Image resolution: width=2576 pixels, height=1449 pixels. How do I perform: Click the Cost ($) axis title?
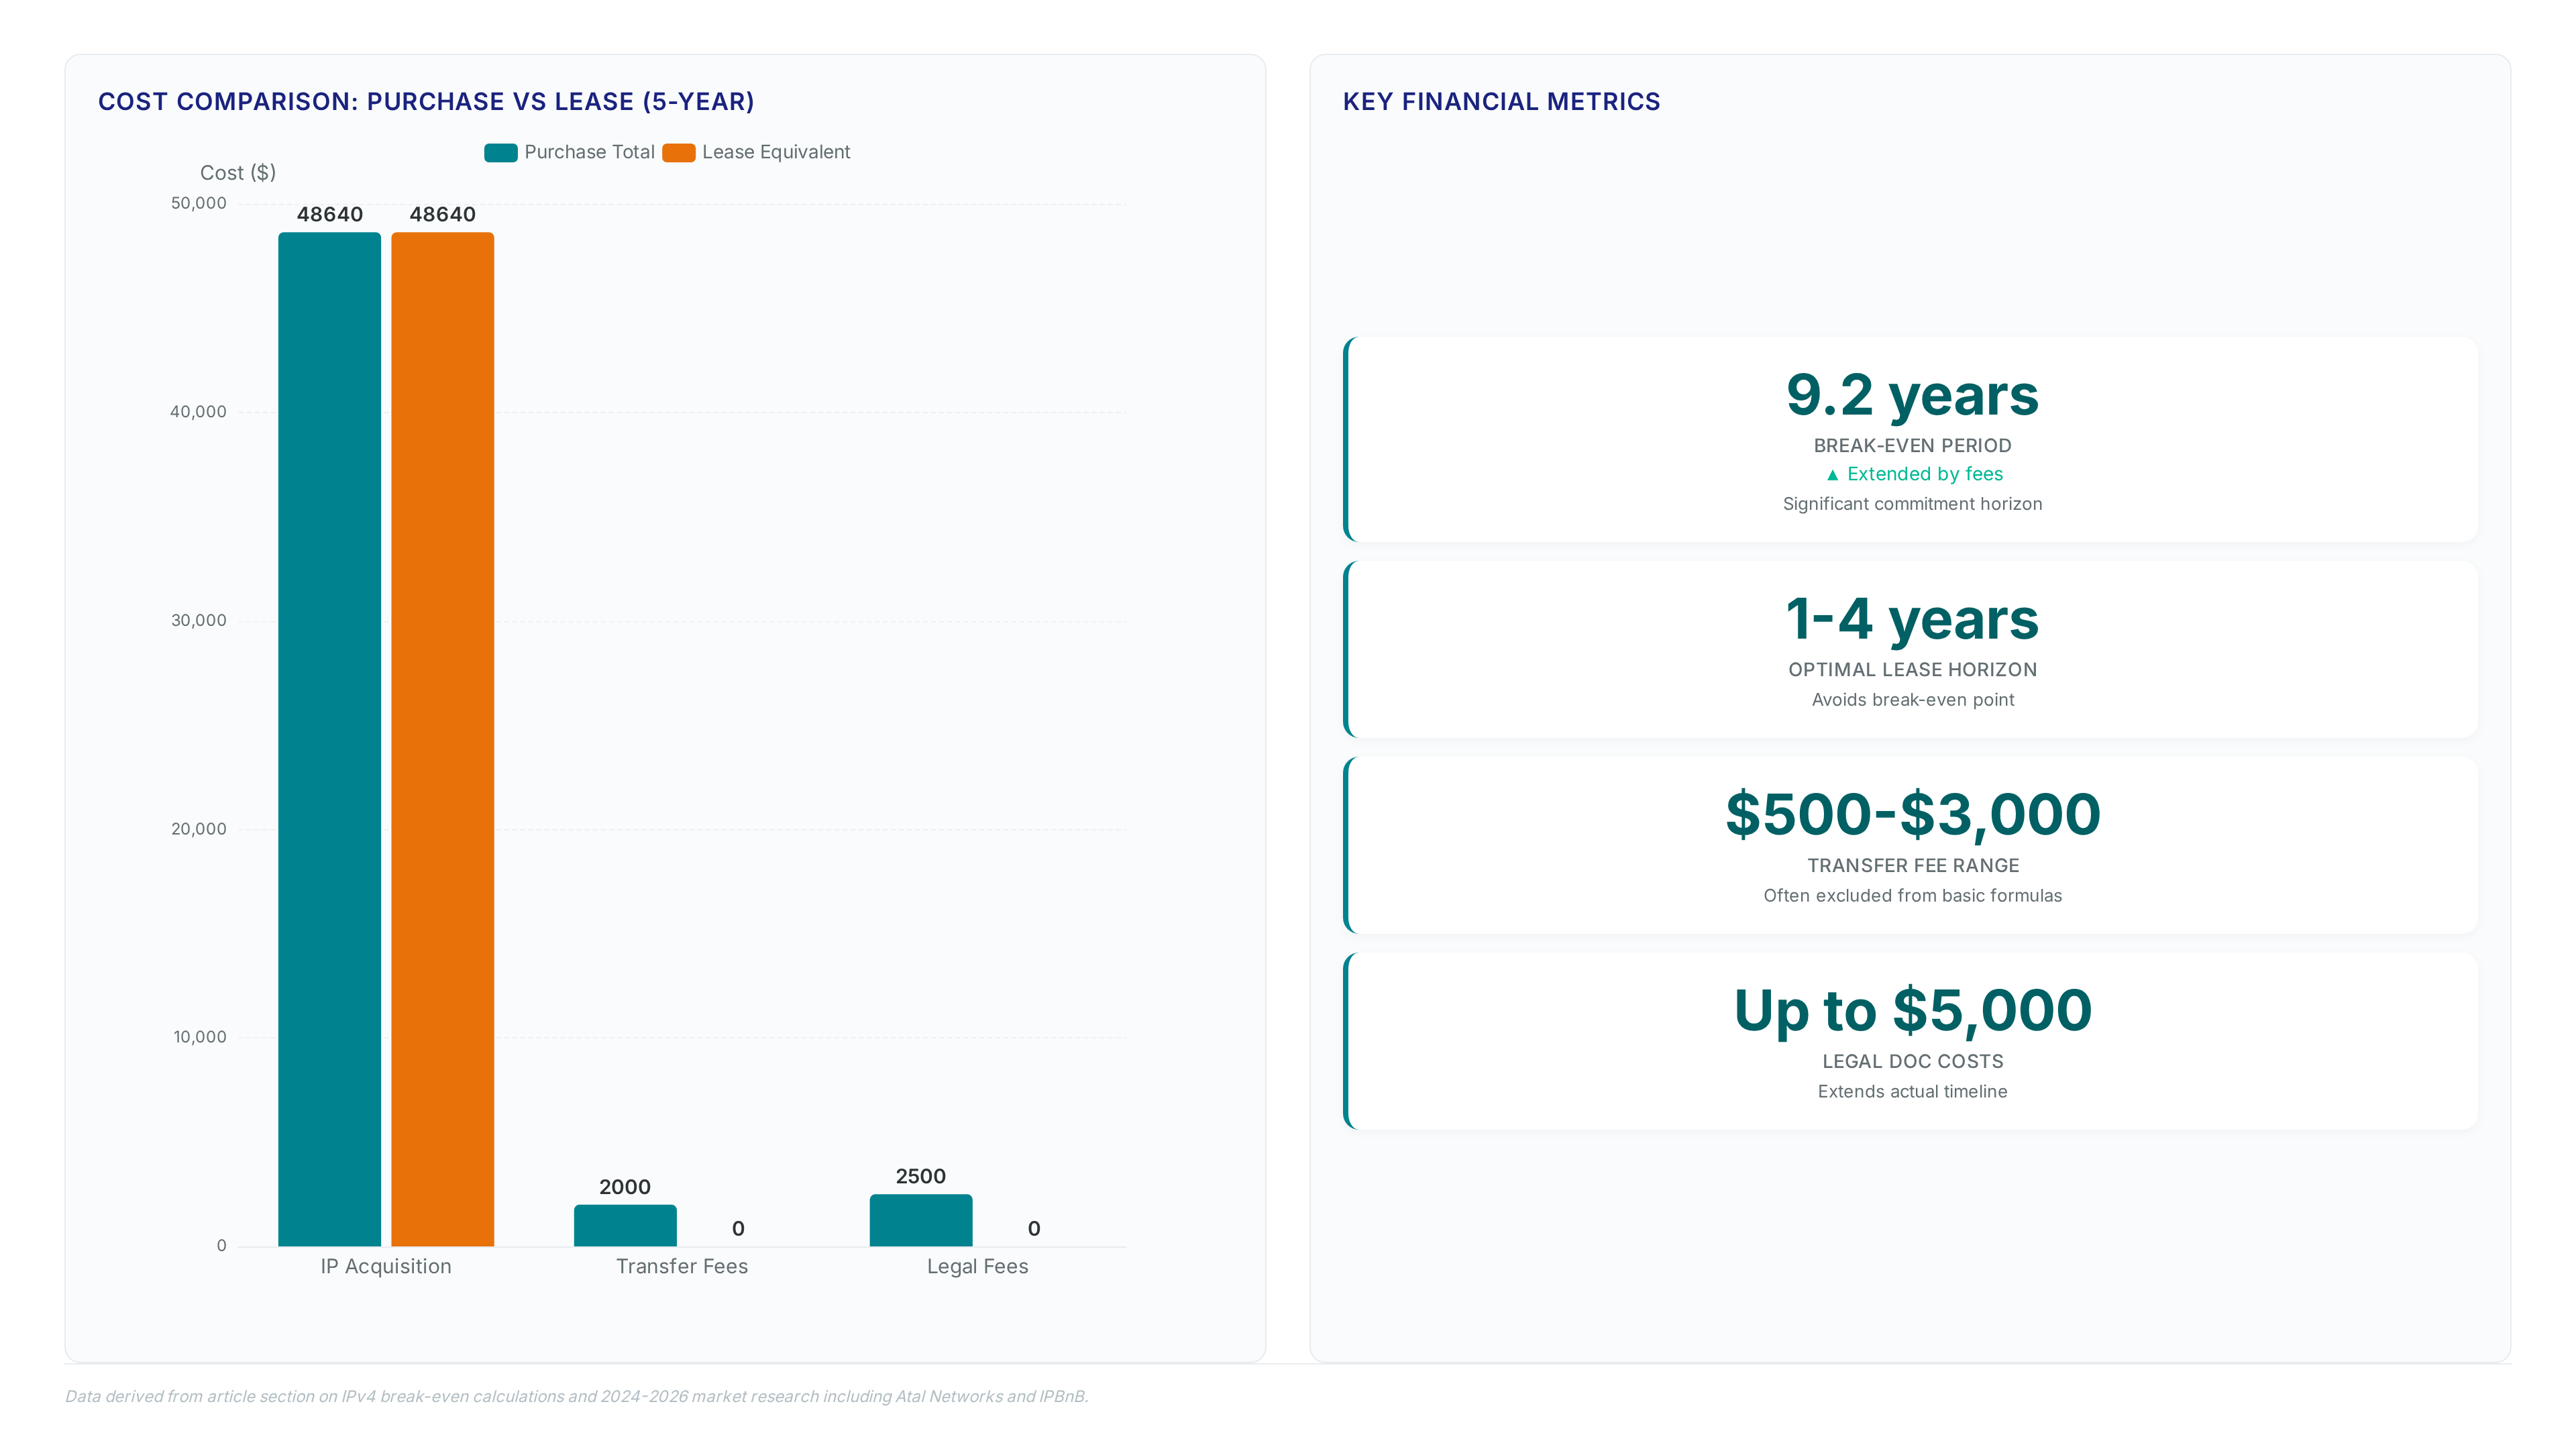point(238,173)
